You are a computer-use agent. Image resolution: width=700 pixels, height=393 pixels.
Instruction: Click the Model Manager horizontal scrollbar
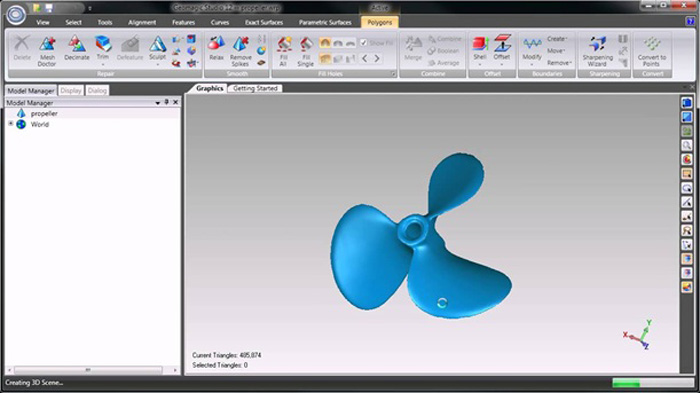(88, 370)
